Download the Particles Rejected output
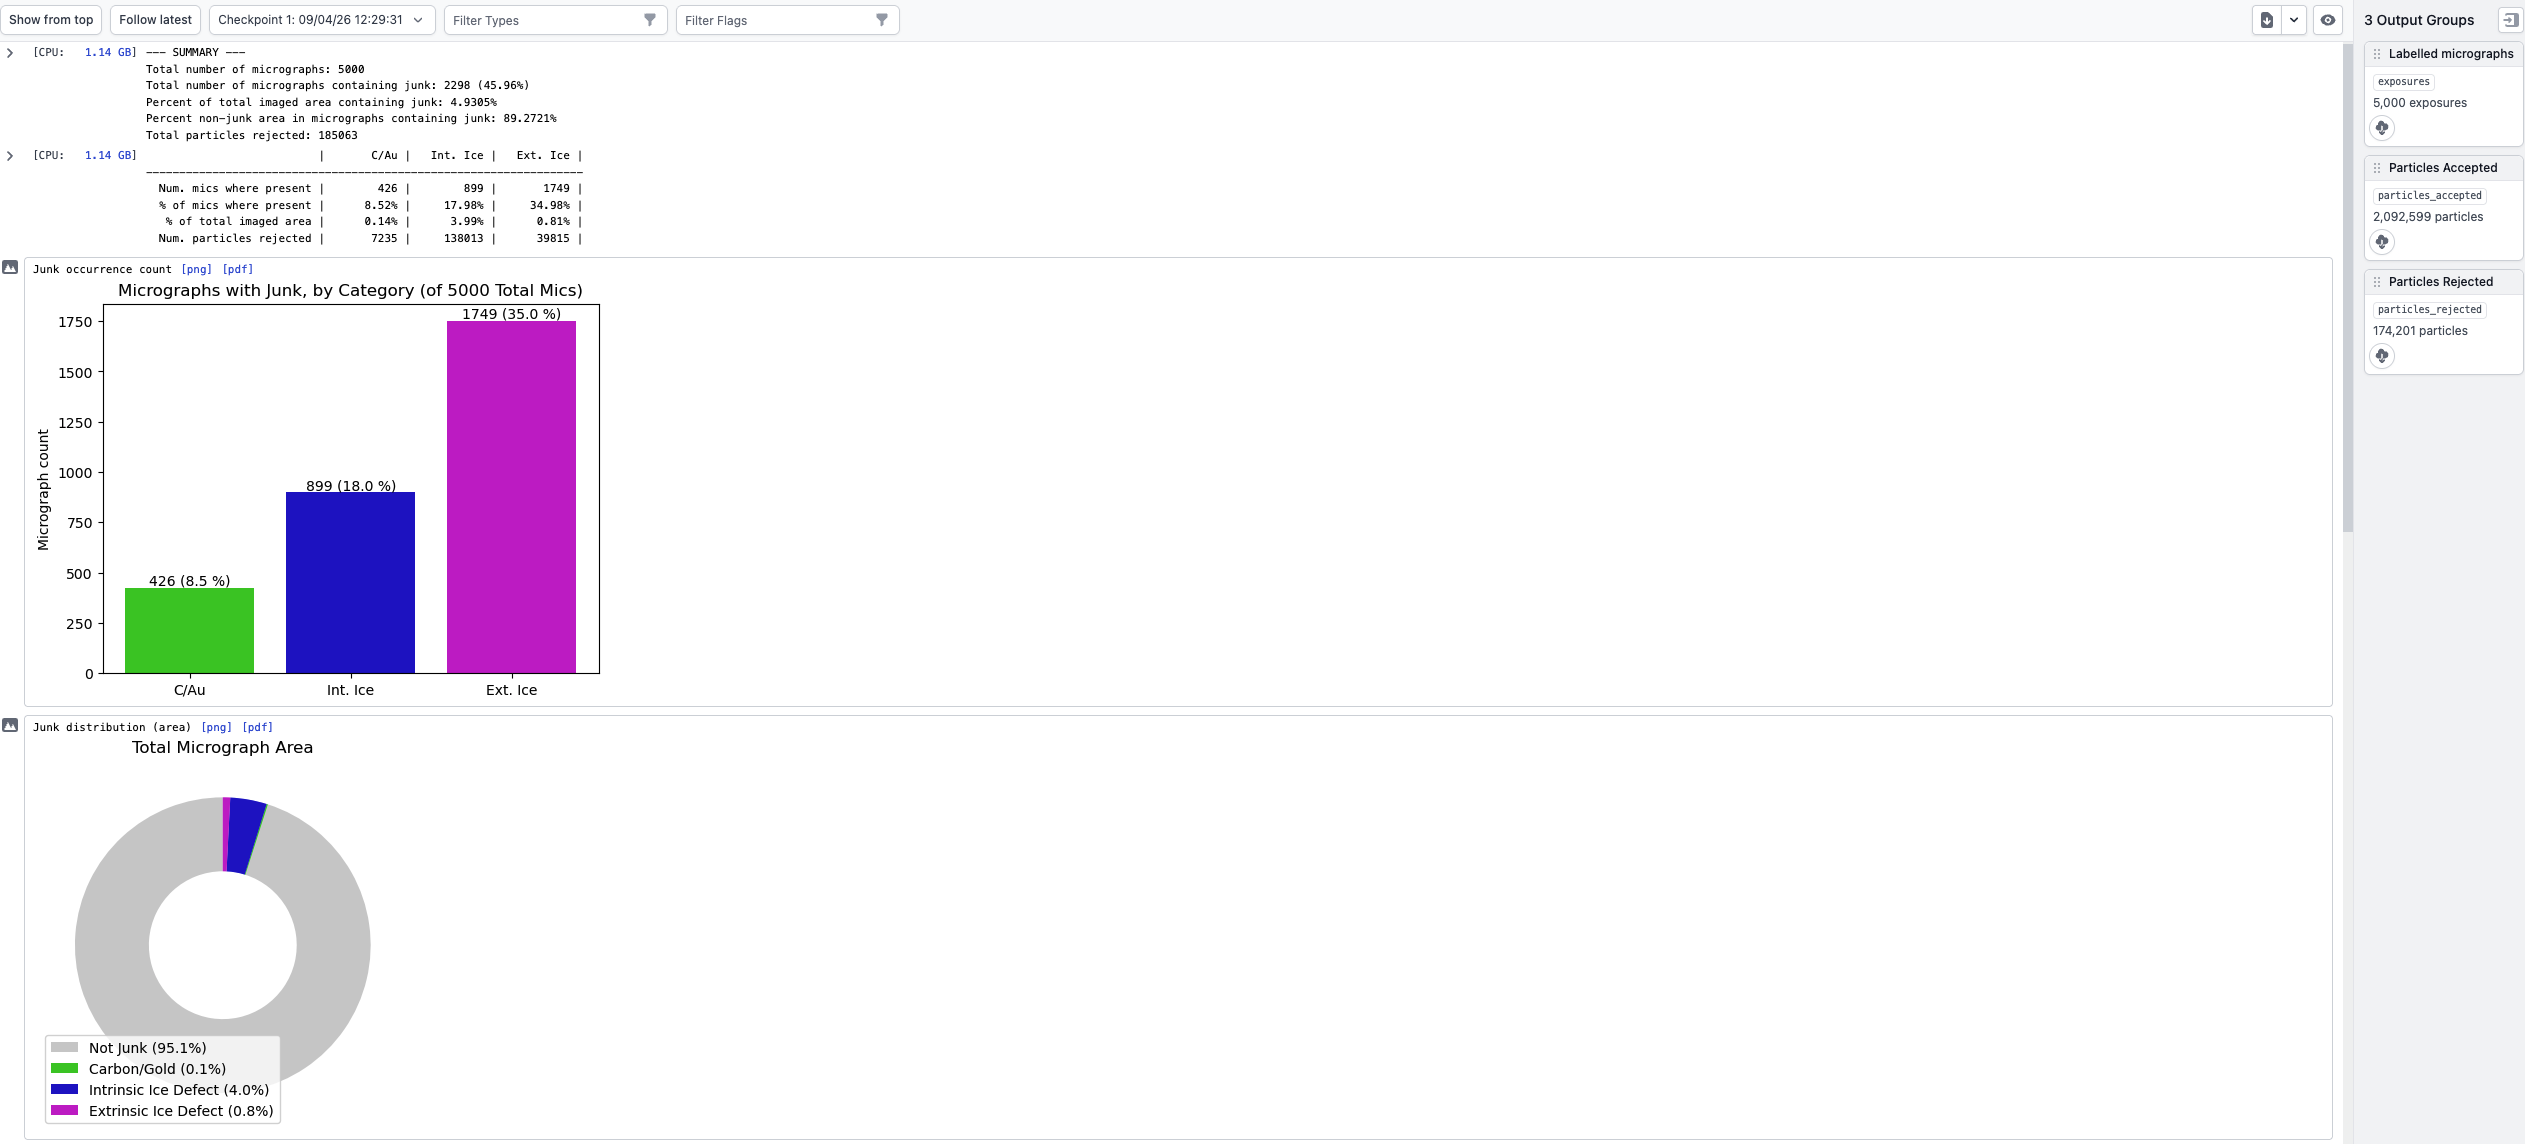 point(2382,356)
